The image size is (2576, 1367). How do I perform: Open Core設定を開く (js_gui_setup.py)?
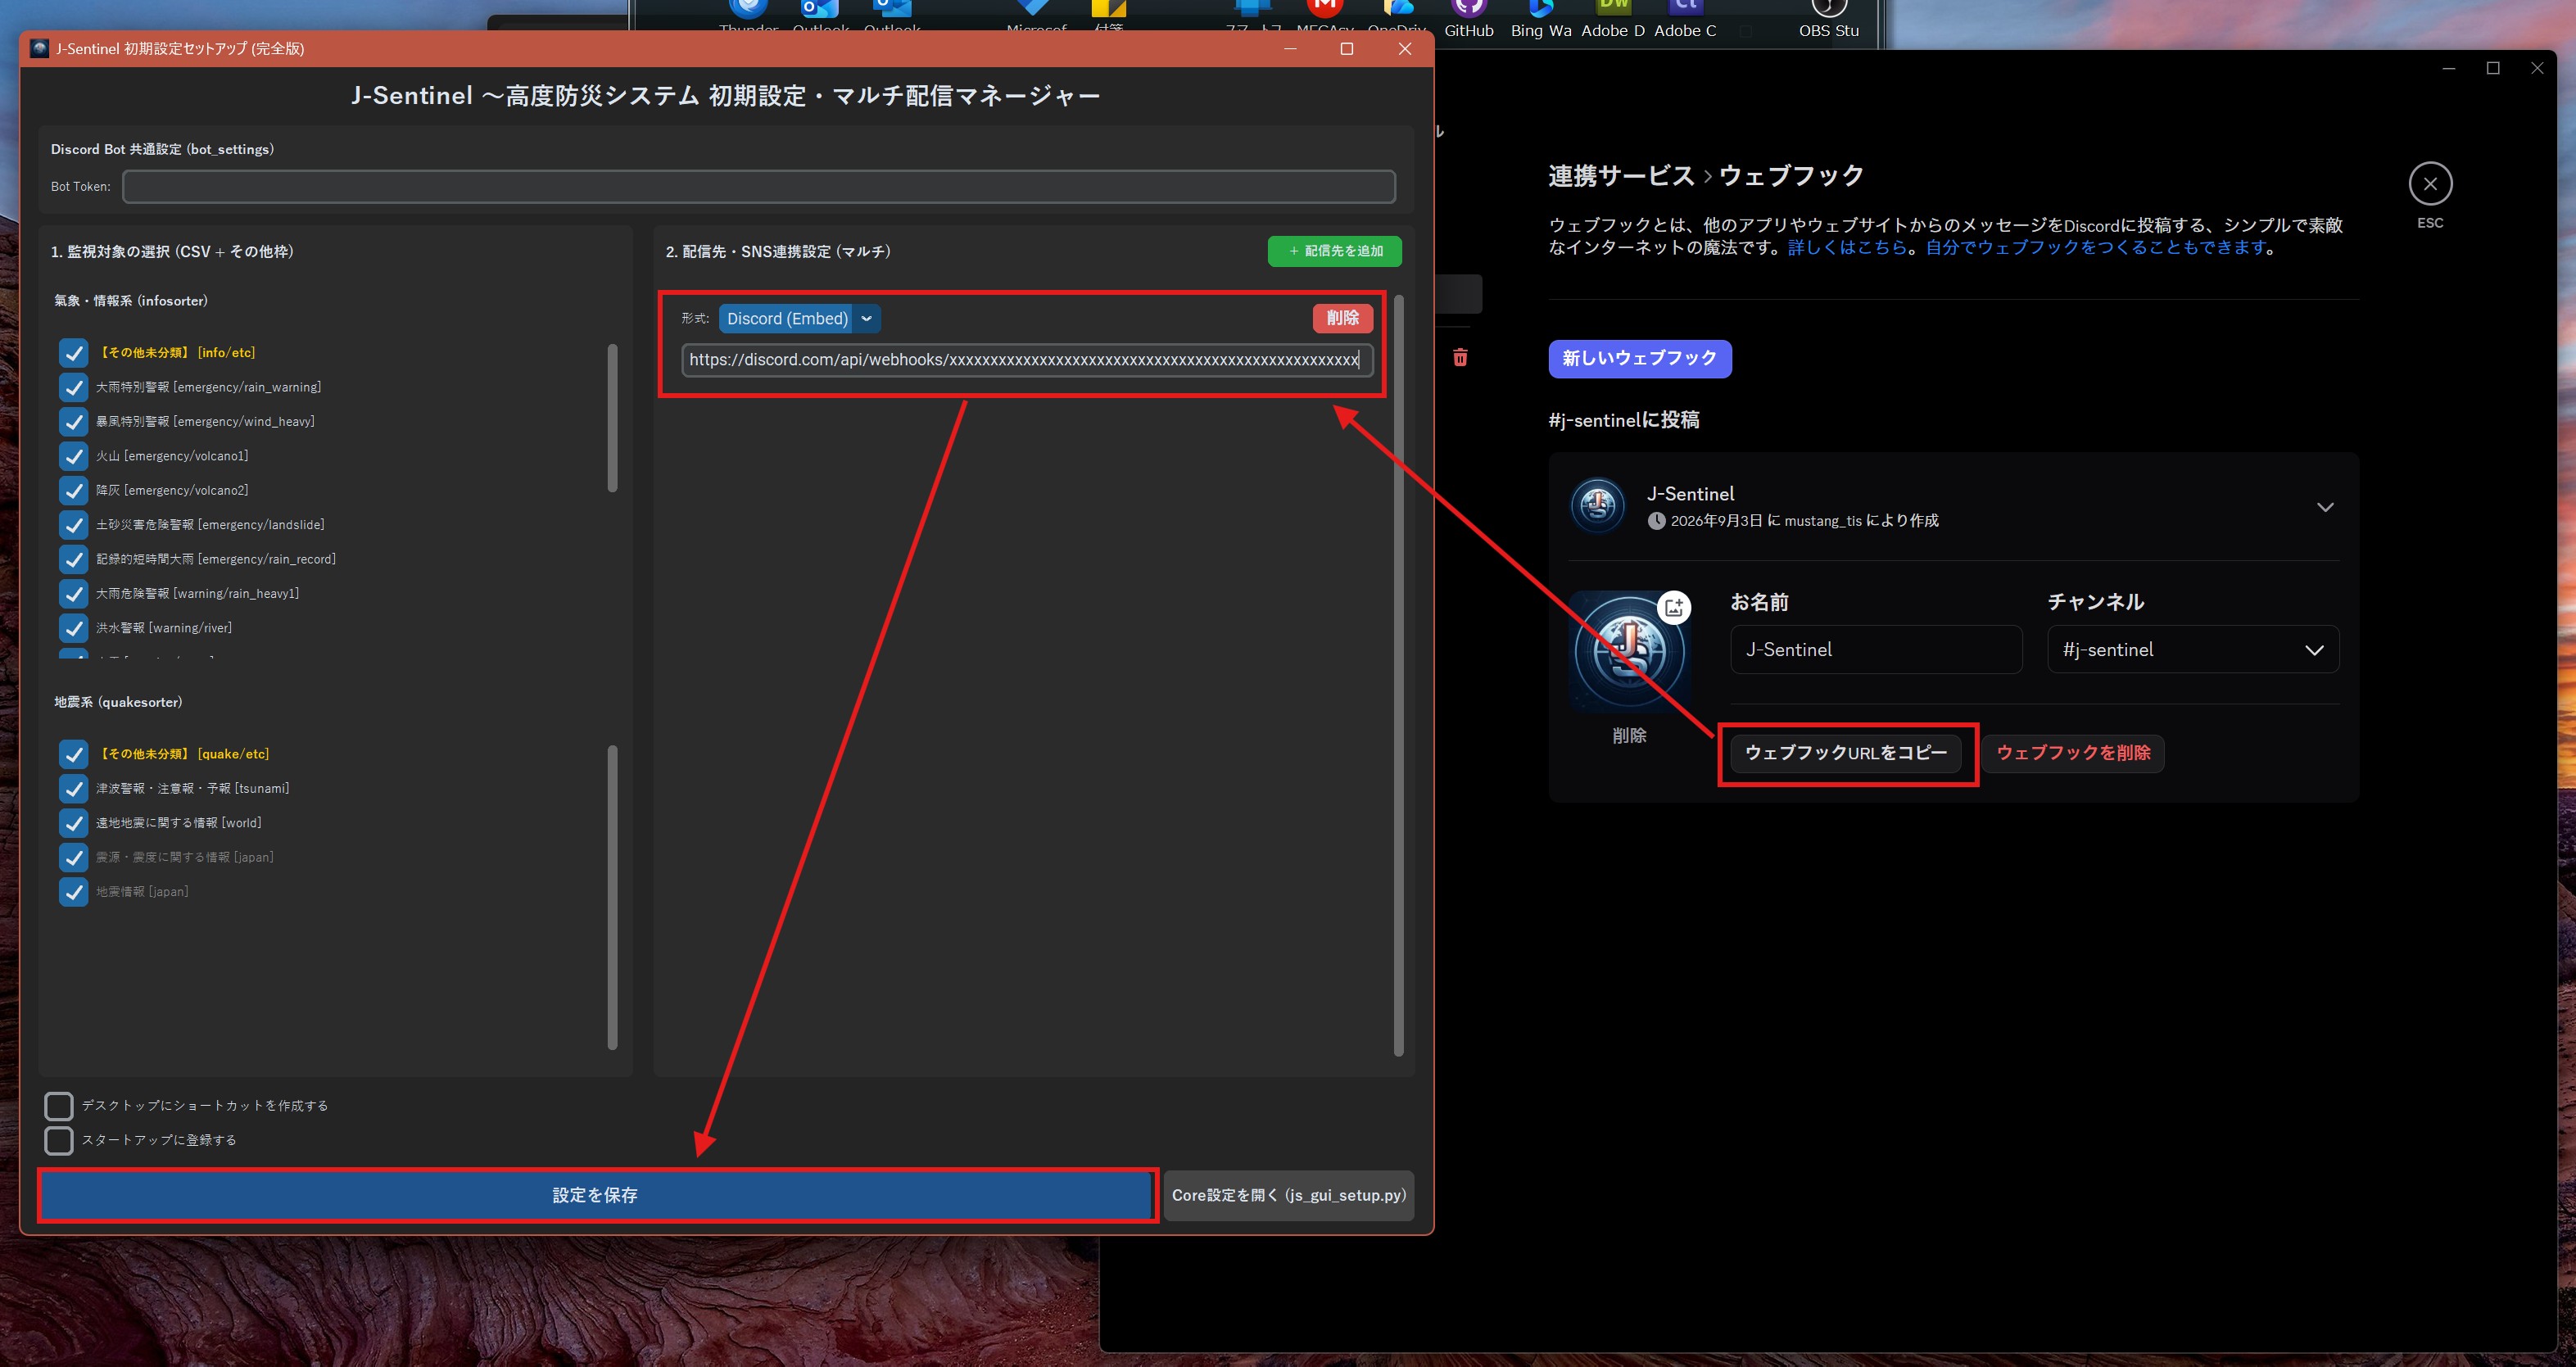click(x=1288, y=1195)
